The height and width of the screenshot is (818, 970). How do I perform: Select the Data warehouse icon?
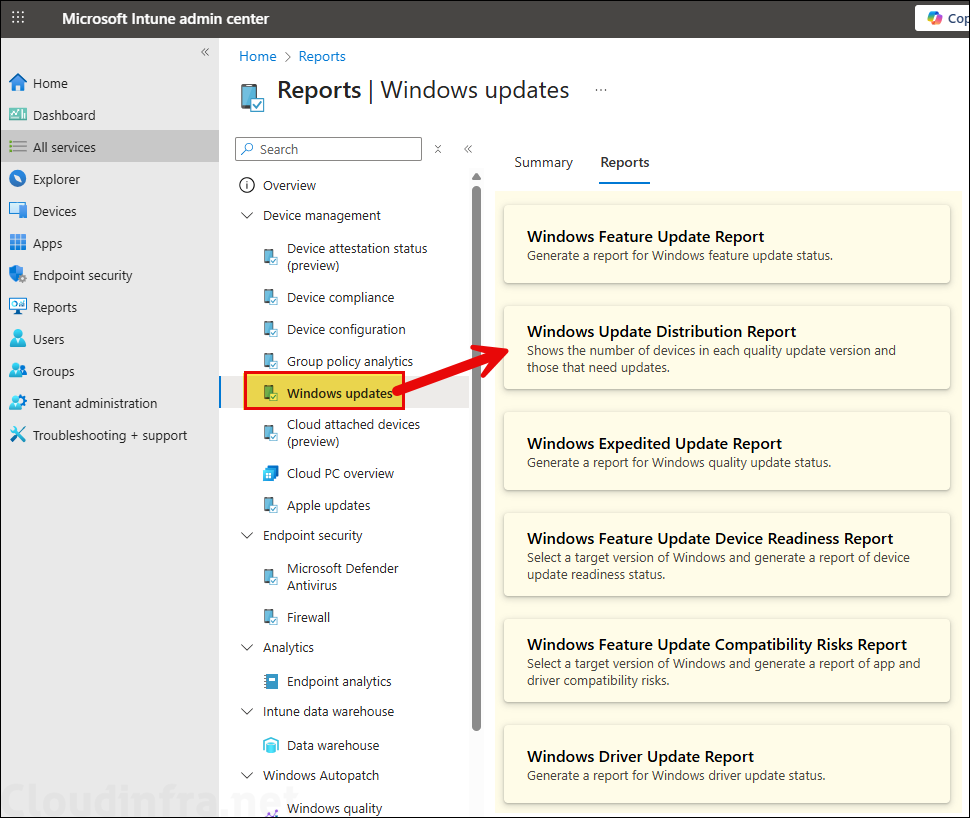(270, 745)
